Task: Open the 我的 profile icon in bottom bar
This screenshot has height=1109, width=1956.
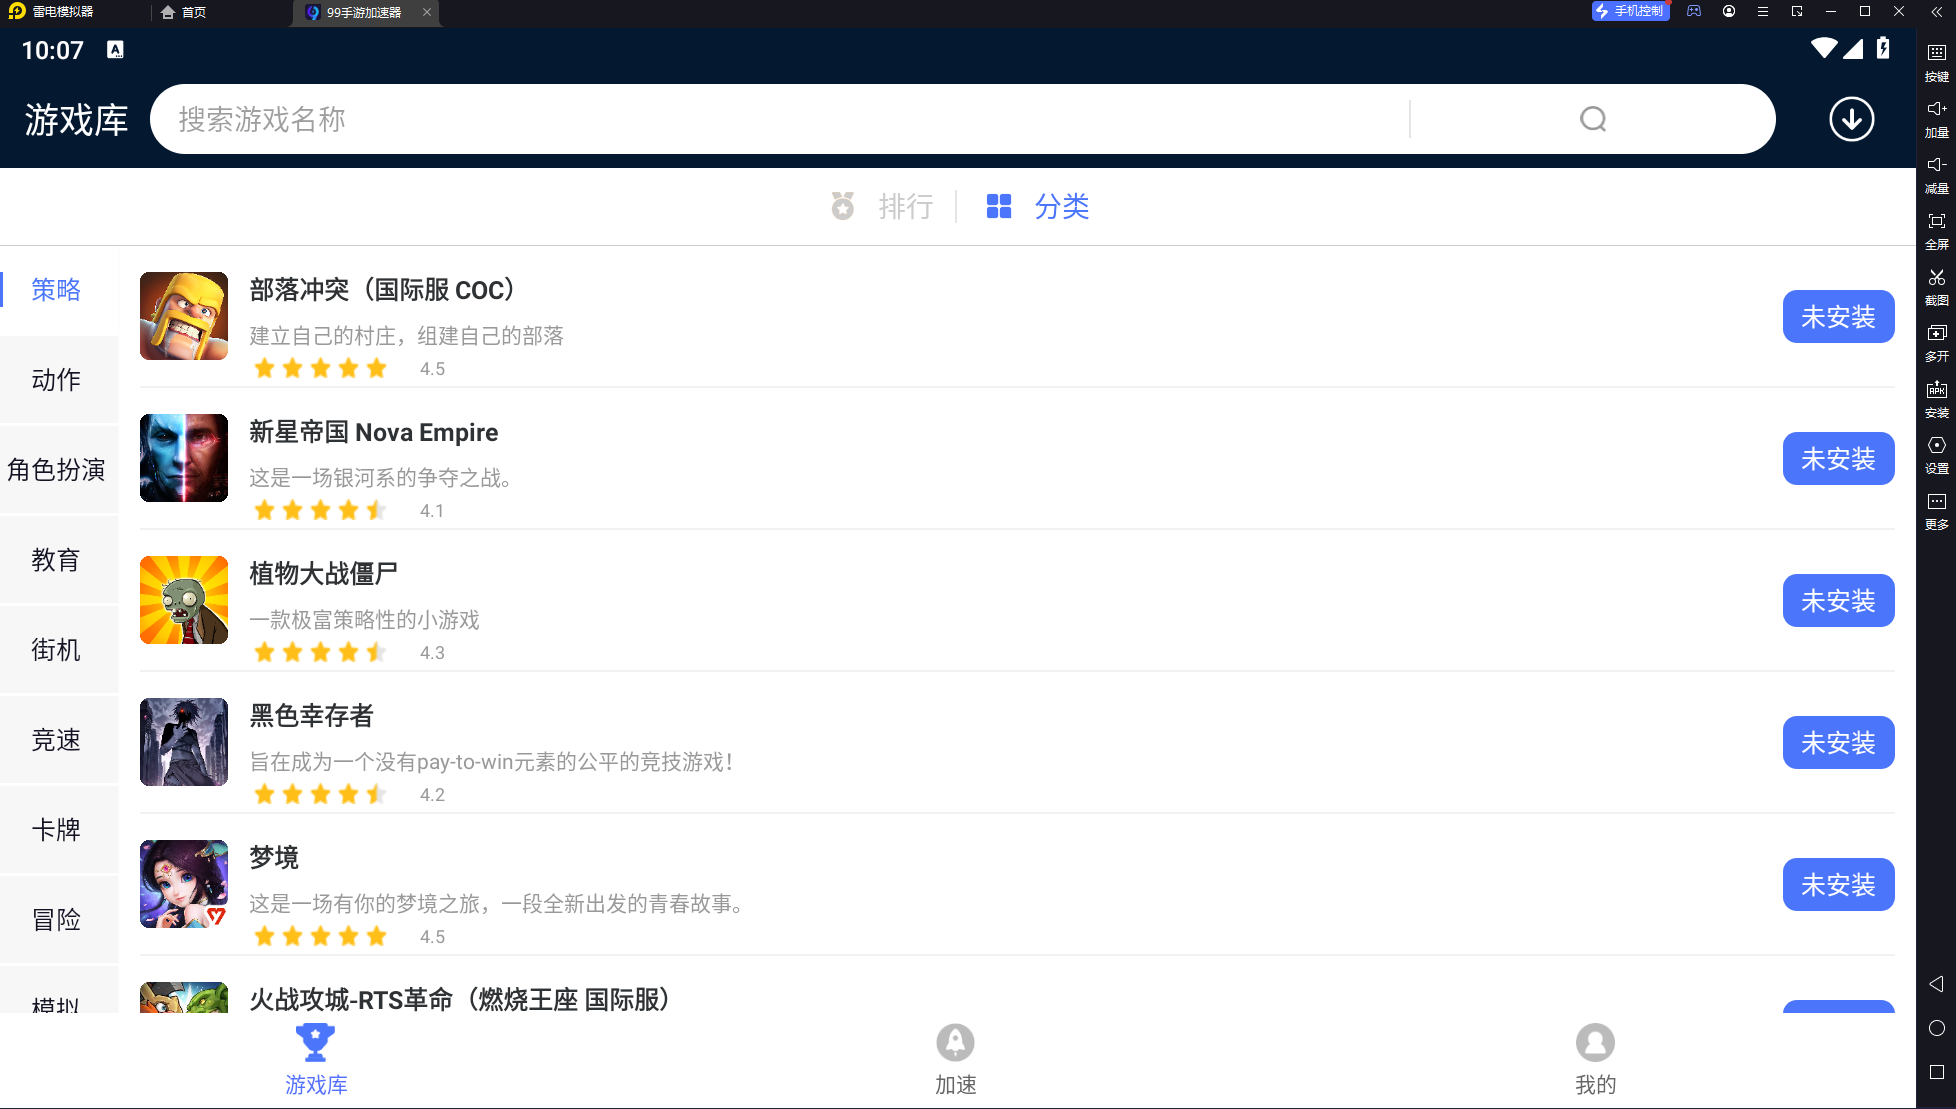Action: [1595, 1042]
